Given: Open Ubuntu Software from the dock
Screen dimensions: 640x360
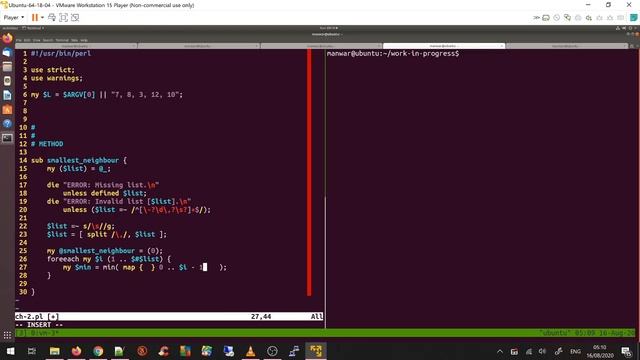Looking at the screenshot, I should [7, 109].
